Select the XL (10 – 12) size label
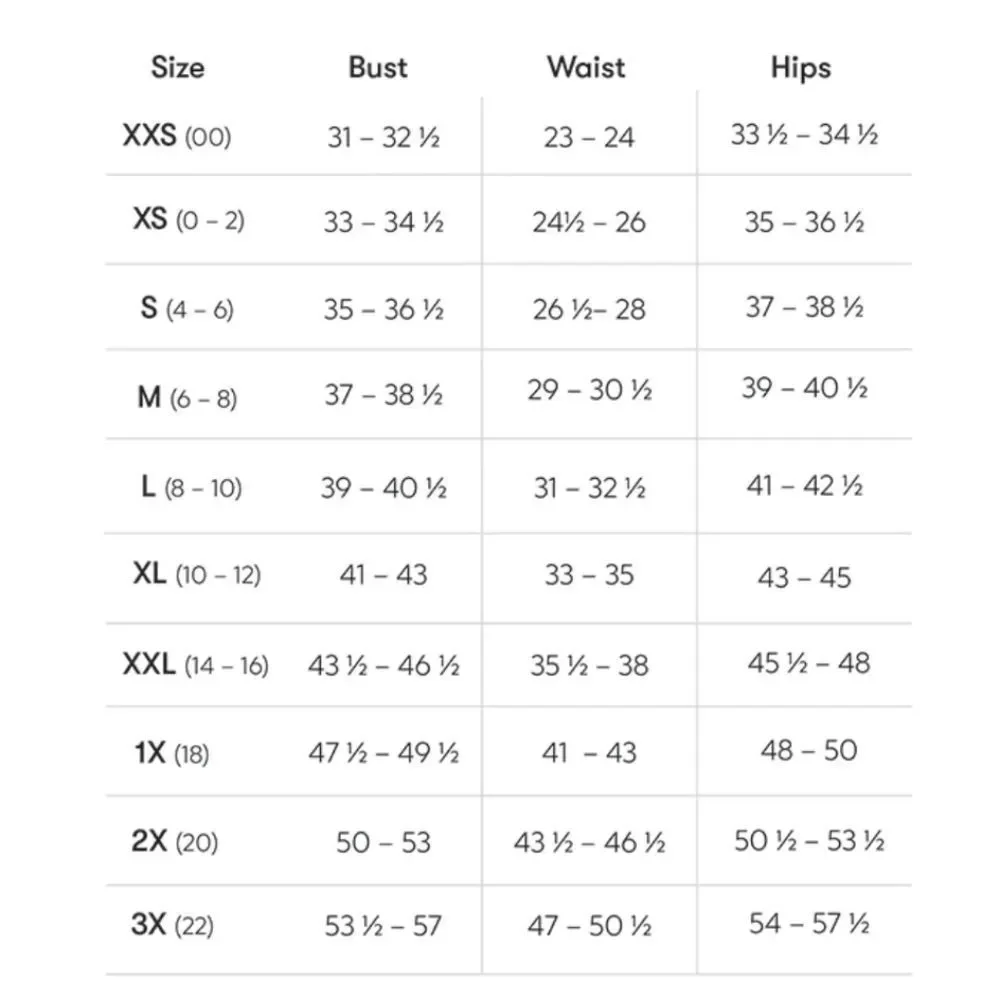Screen dimensions: 1000x1000 196,575
